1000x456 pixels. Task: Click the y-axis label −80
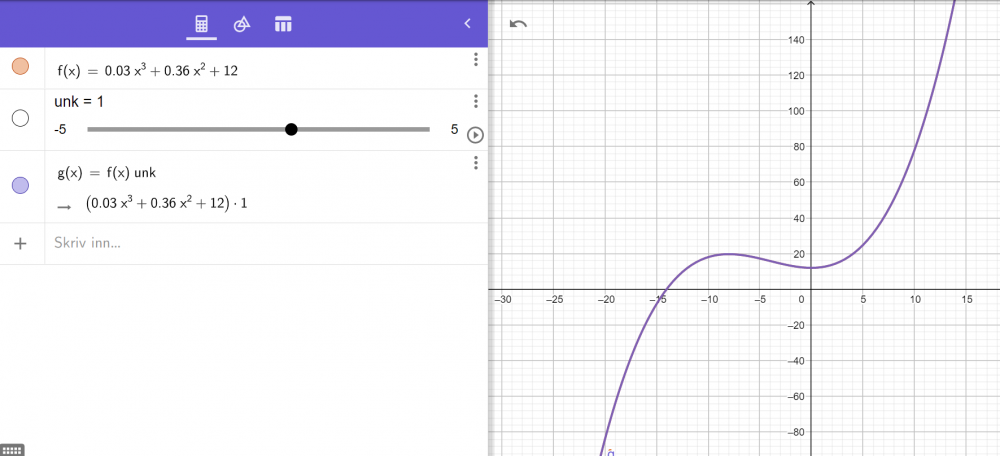click(x=795, y=432)
